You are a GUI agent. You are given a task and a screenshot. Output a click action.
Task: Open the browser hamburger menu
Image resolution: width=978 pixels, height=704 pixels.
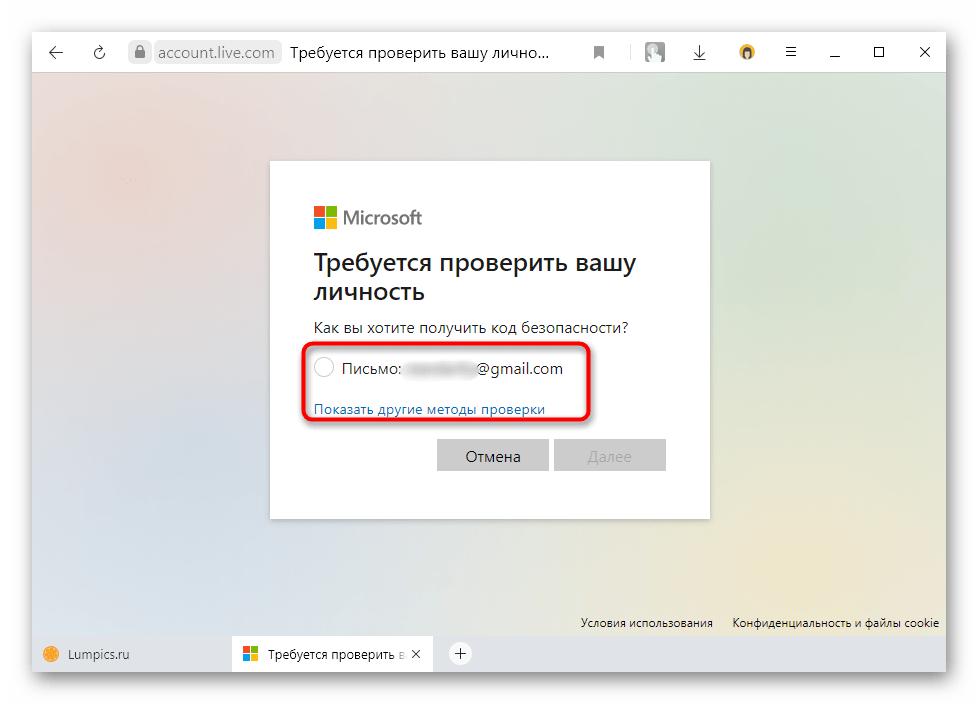790,53
